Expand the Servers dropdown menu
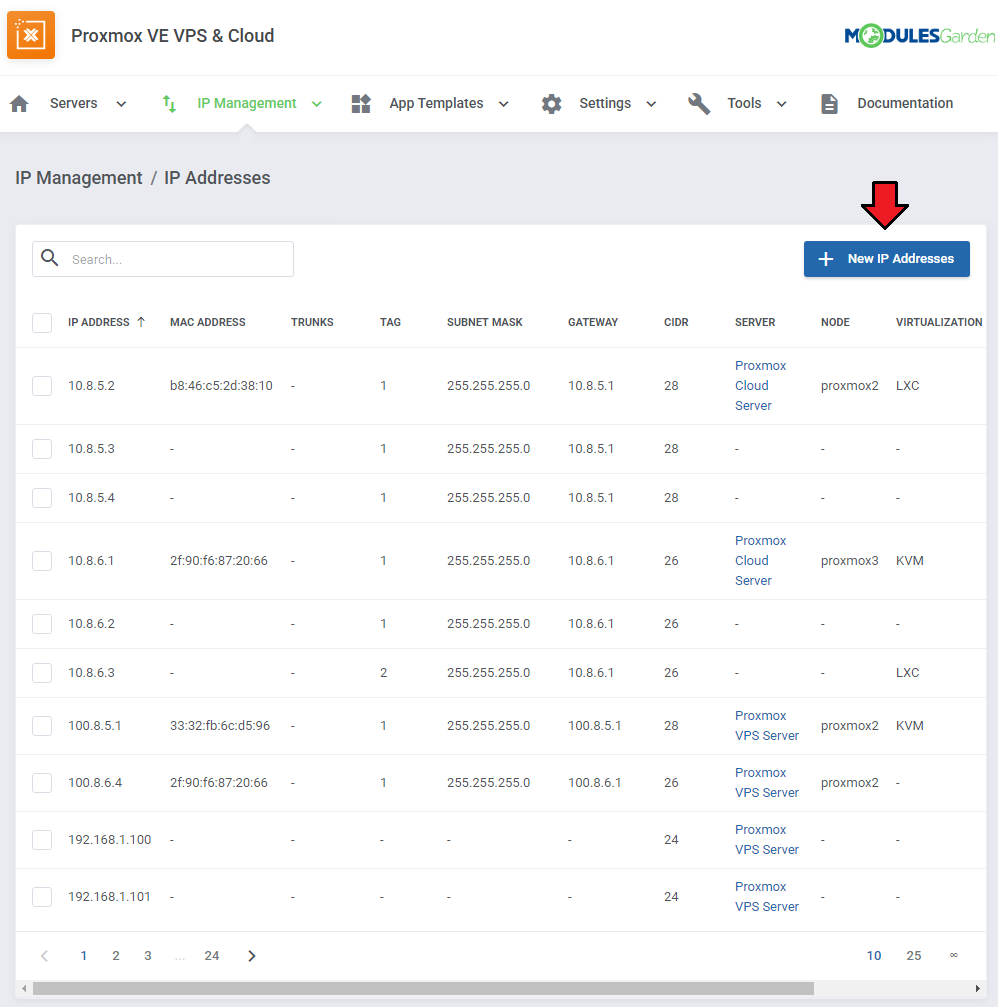Image resolution: width=998 pixels, height=1007 pixels. [121, 104]
